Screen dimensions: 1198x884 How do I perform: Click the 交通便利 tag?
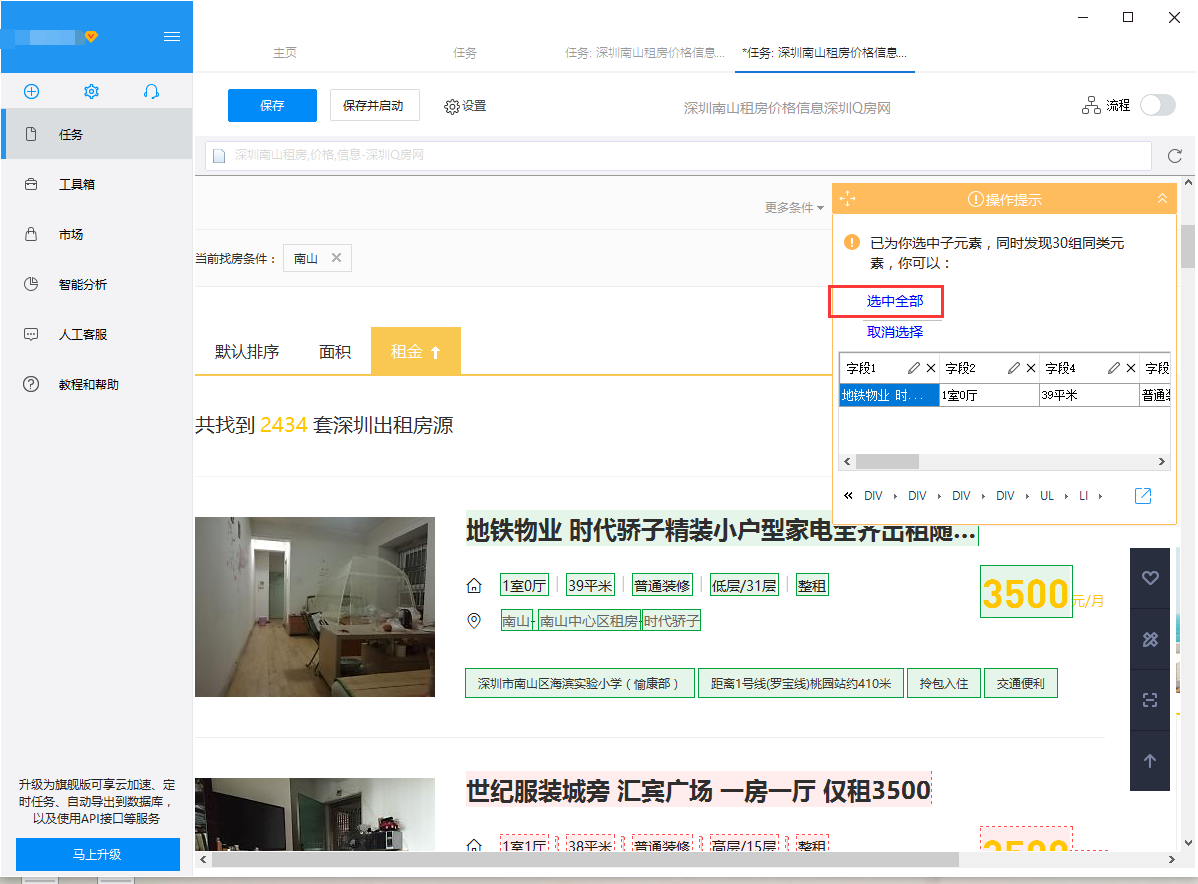click(1021, 683)
